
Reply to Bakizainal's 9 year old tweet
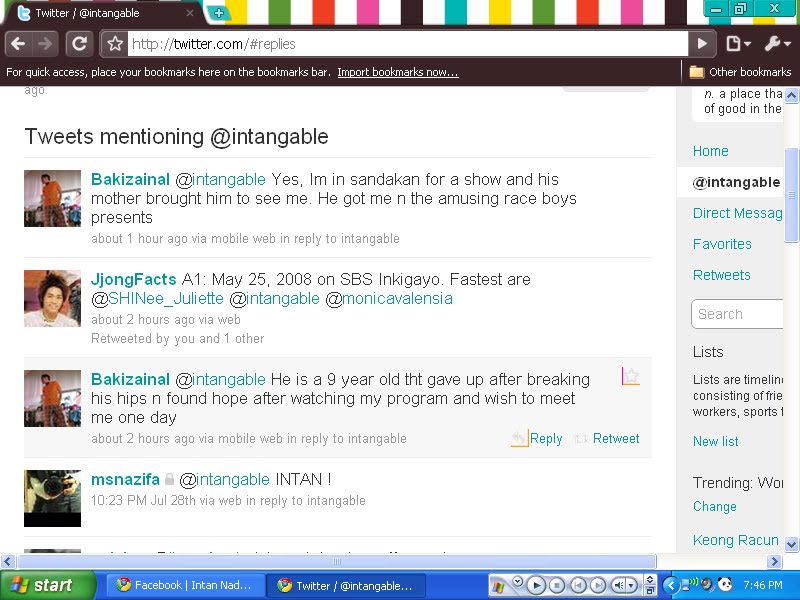point(537,438)
